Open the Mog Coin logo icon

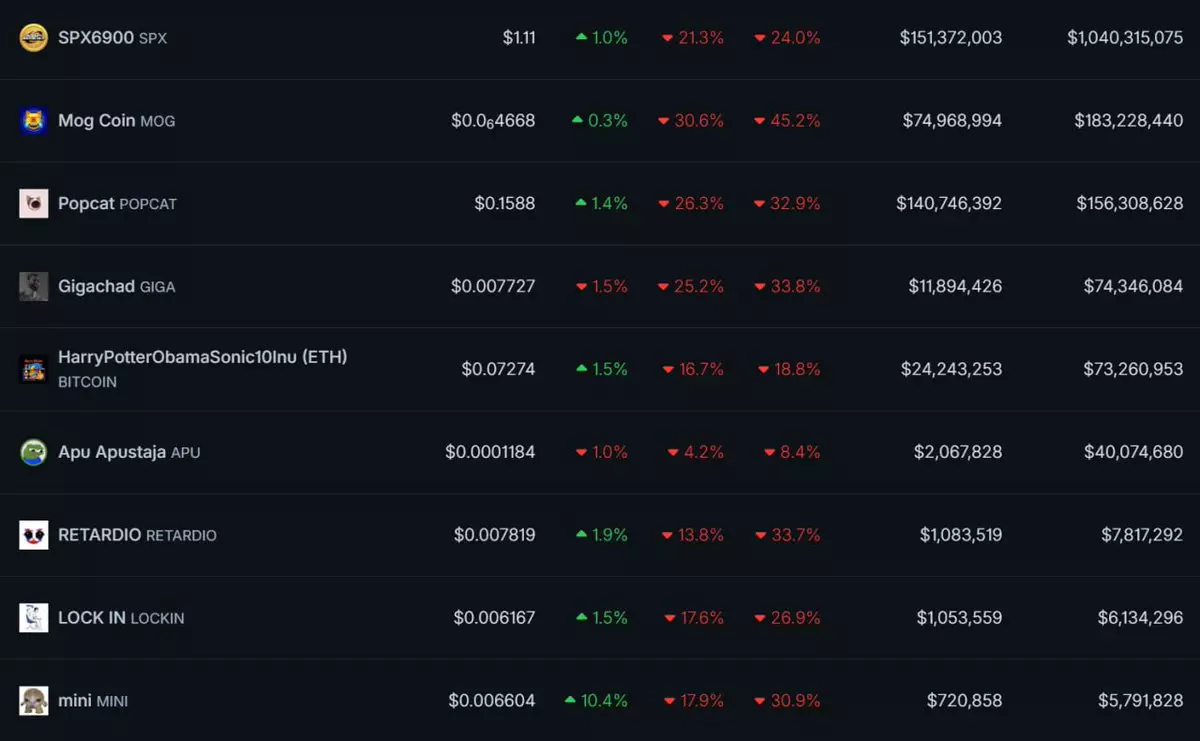(x=34, y=121)
